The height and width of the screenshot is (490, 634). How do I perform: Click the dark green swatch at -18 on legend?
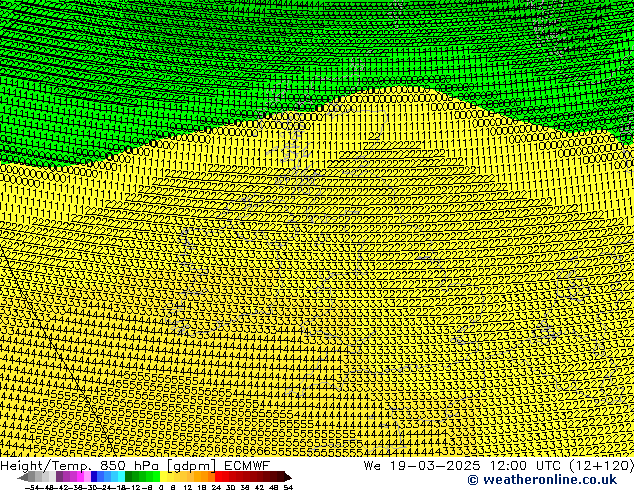129,476
